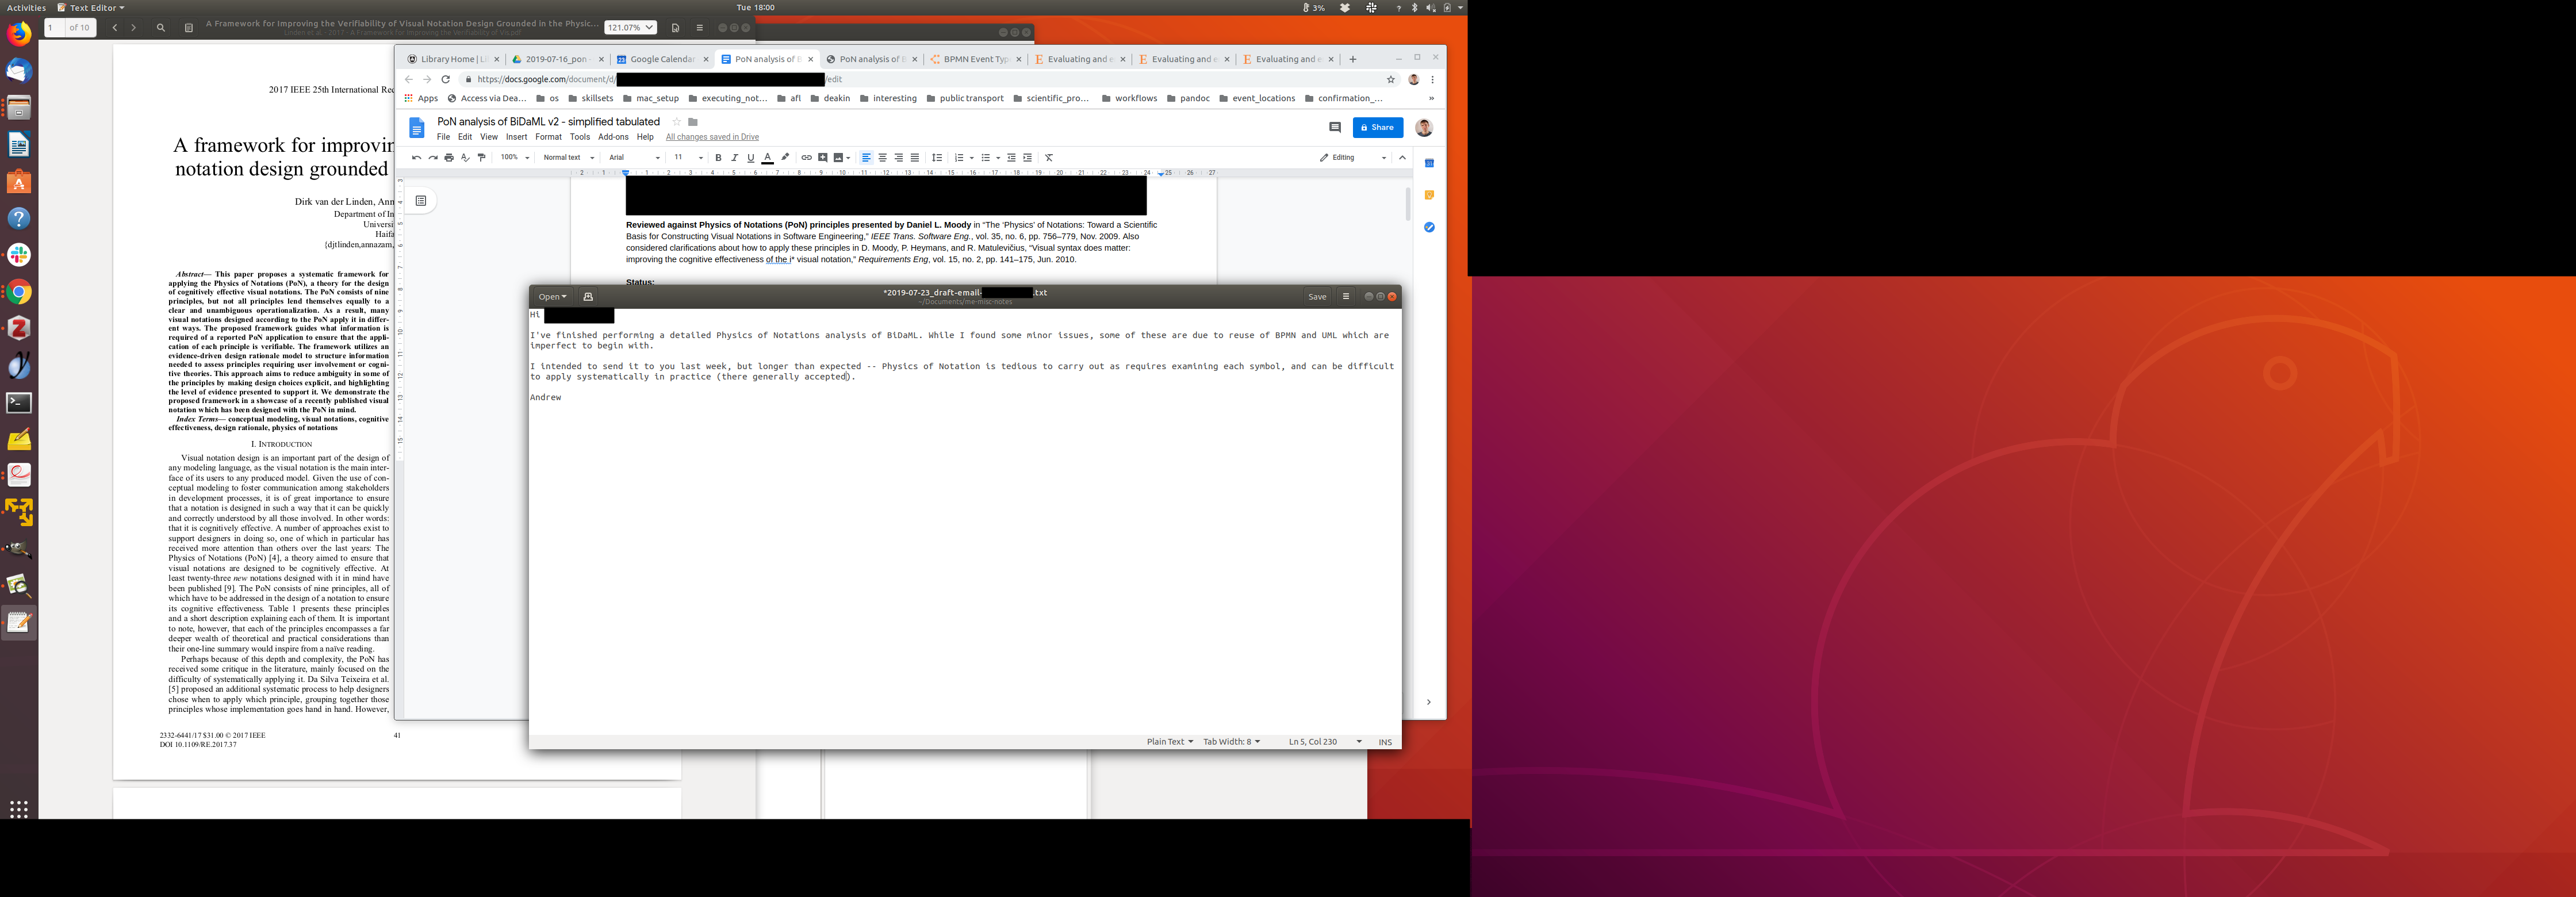This screenshot has width=2576, height=897.
Task: Open the Format menu in Docs
Action: (x=548, y=137)
